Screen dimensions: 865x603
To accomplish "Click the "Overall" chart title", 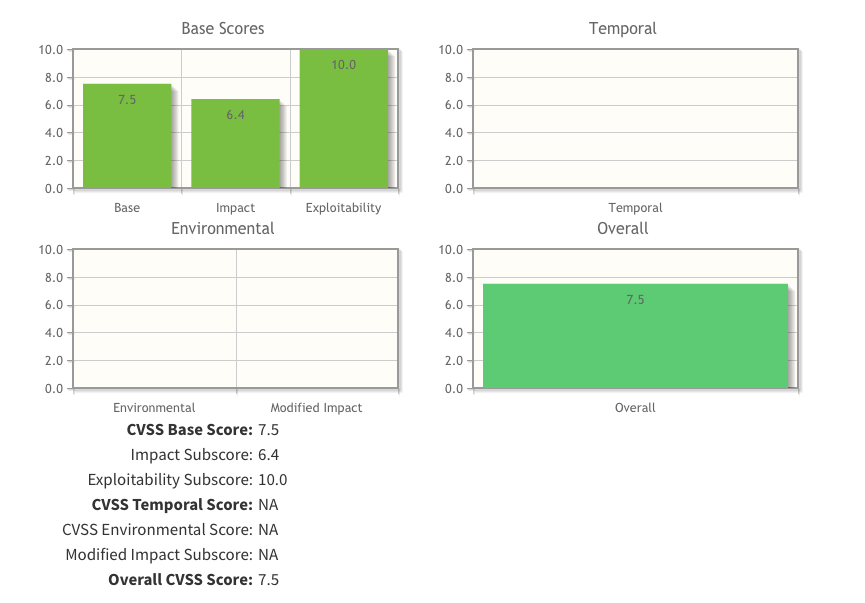I will point(623,228).
